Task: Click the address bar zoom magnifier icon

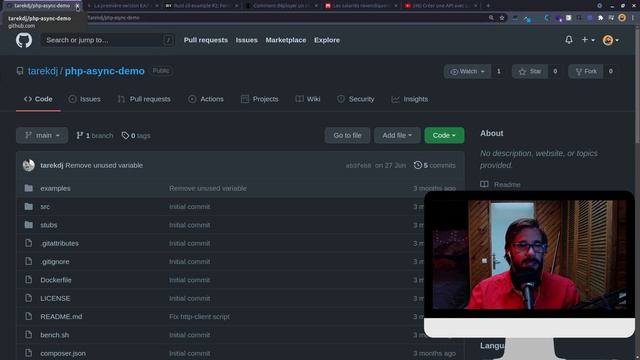Action: [x=491, y=18]
